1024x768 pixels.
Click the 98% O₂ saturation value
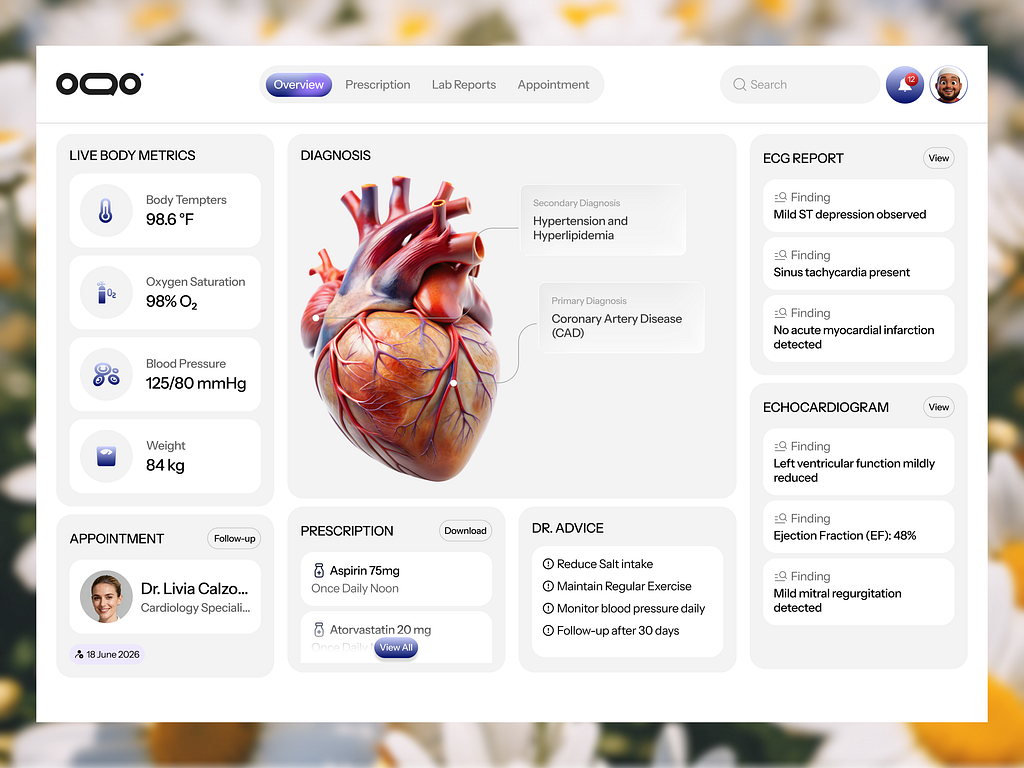pos(171,302)
